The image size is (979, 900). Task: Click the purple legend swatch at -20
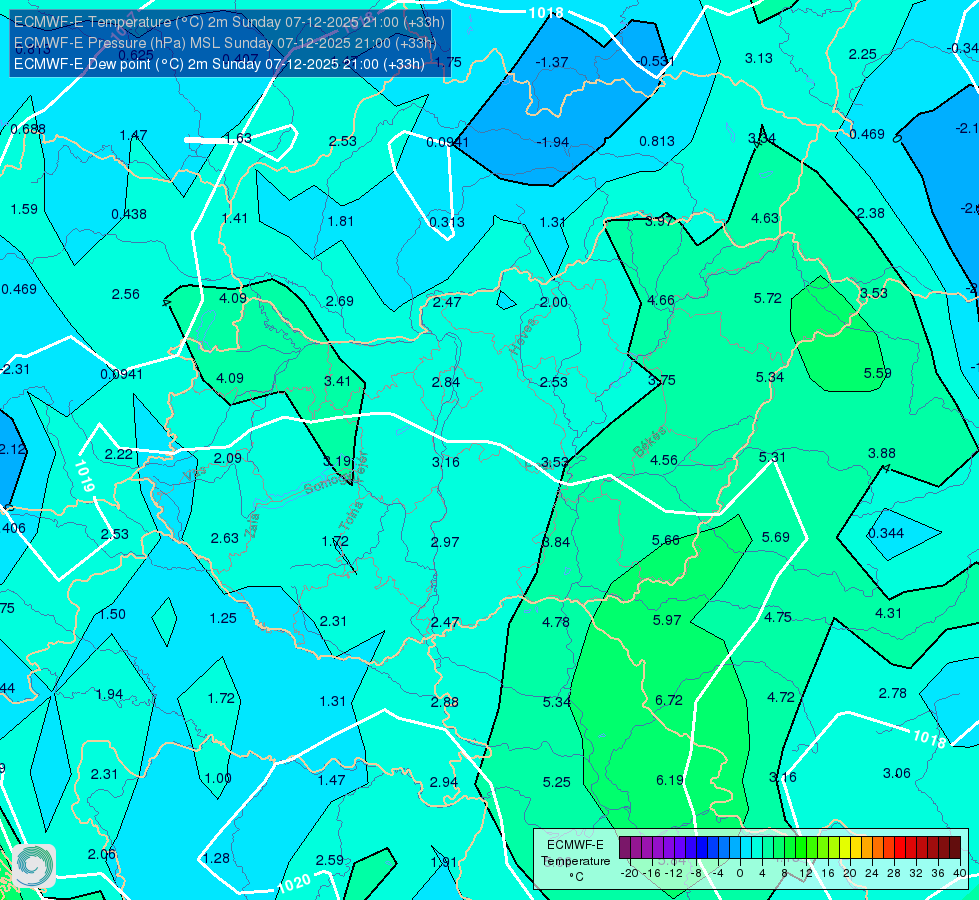(624, 848)
